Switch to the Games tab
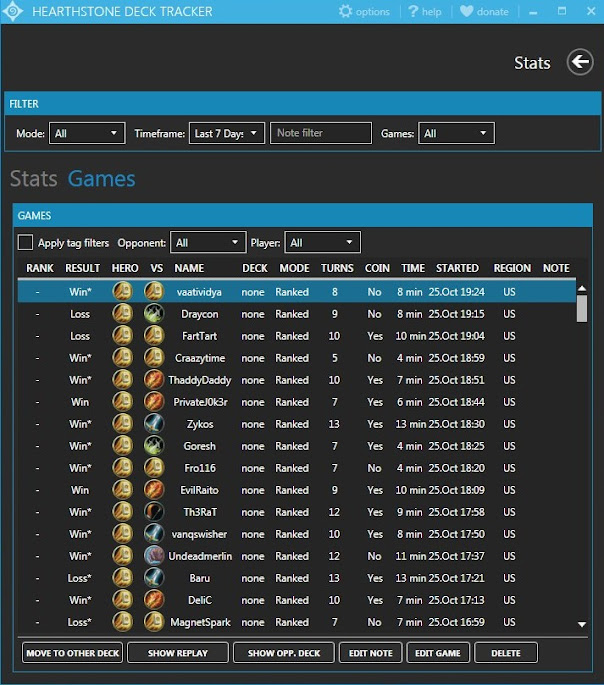 pos(101,179)
